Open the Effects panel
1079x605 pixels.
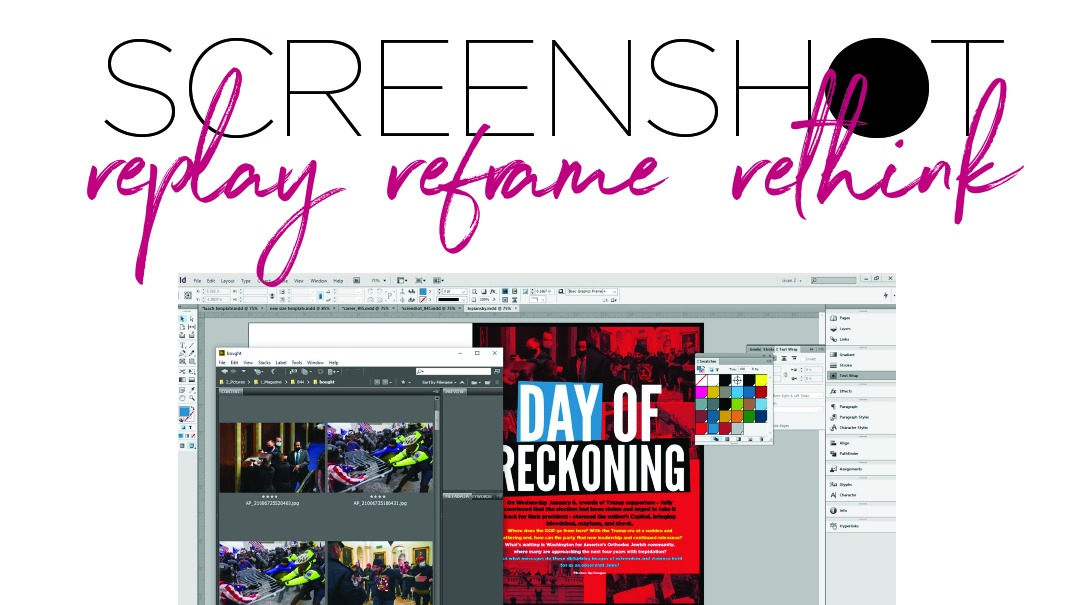click(844, 391)
